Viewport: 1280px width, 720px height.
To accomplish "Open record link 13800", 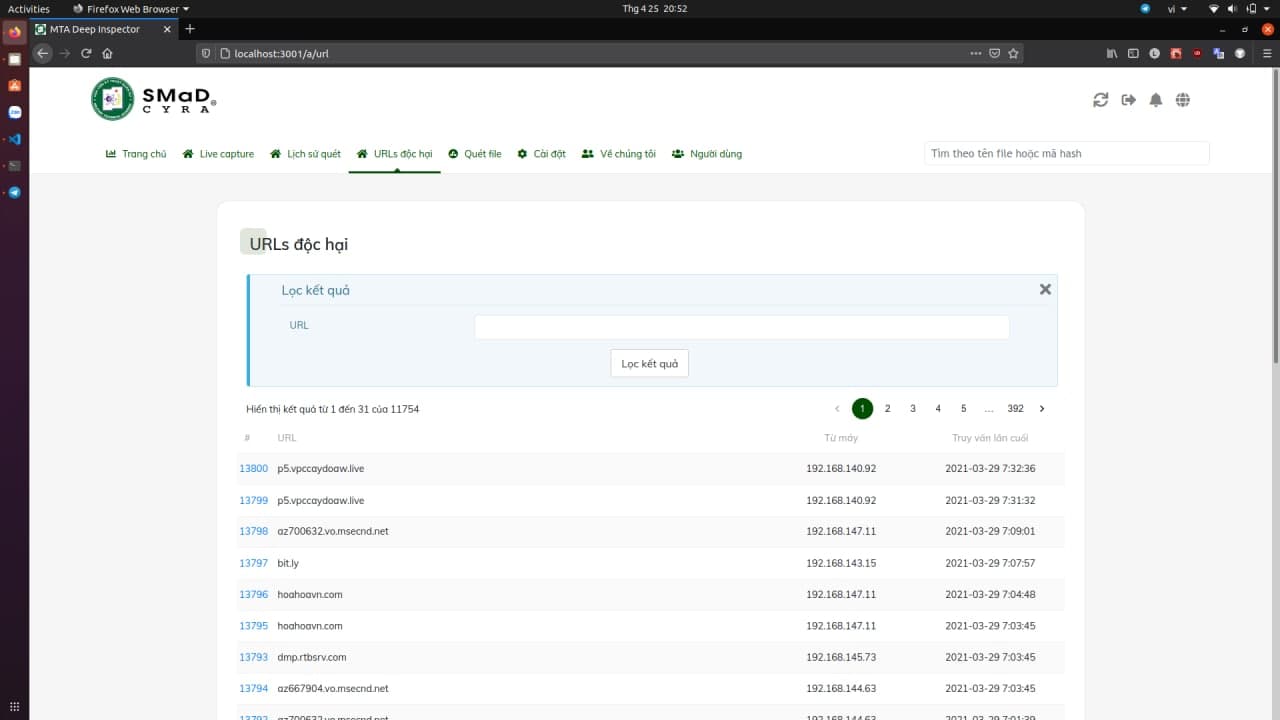I will [254, 469].
